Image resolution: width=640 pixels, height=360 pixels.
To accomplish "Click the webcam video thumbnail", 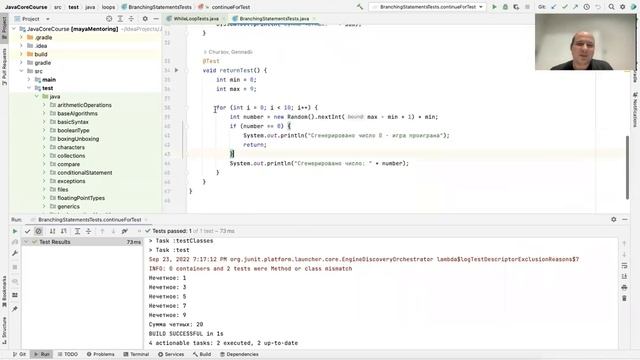I will (x=585, y=42).
